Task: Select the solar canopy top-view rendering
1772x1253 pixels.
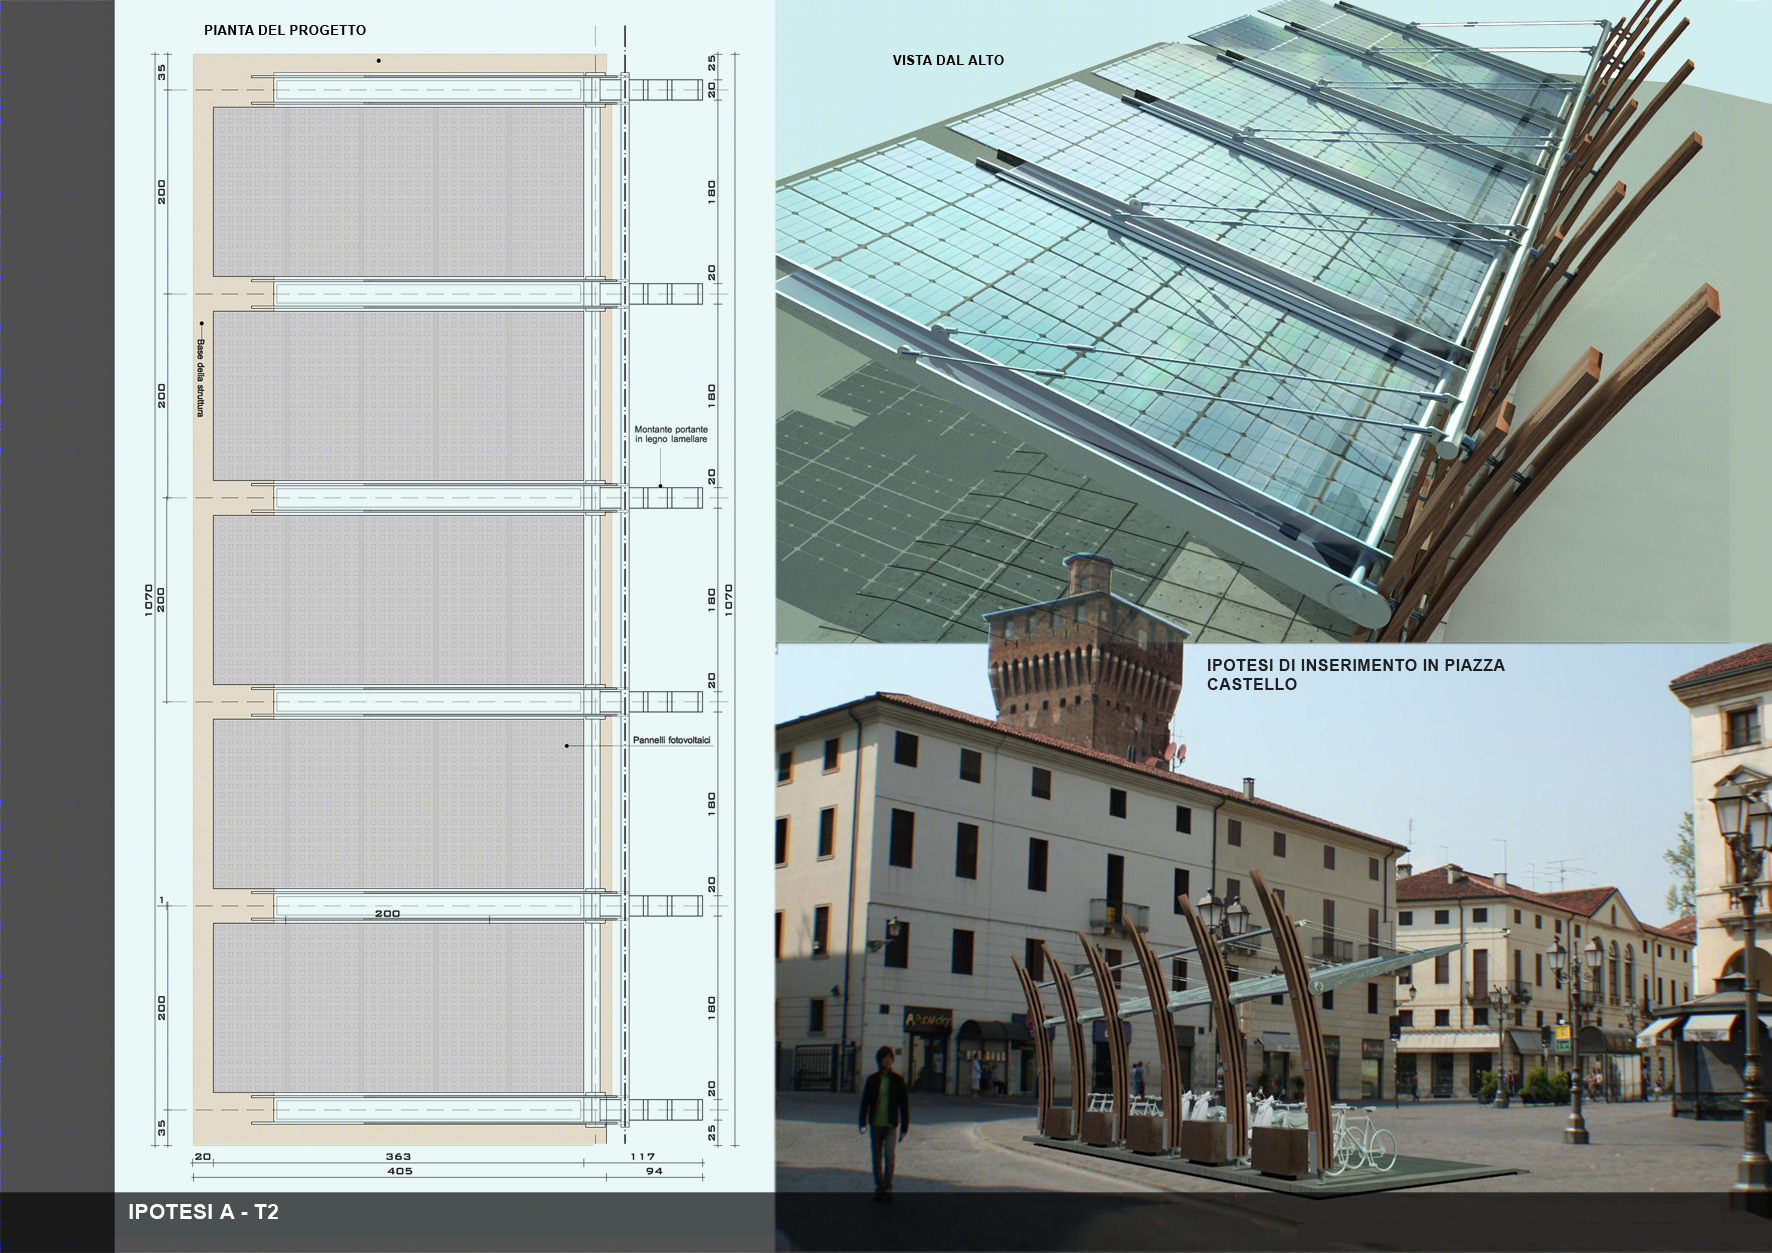Action: click(1274, 321)
